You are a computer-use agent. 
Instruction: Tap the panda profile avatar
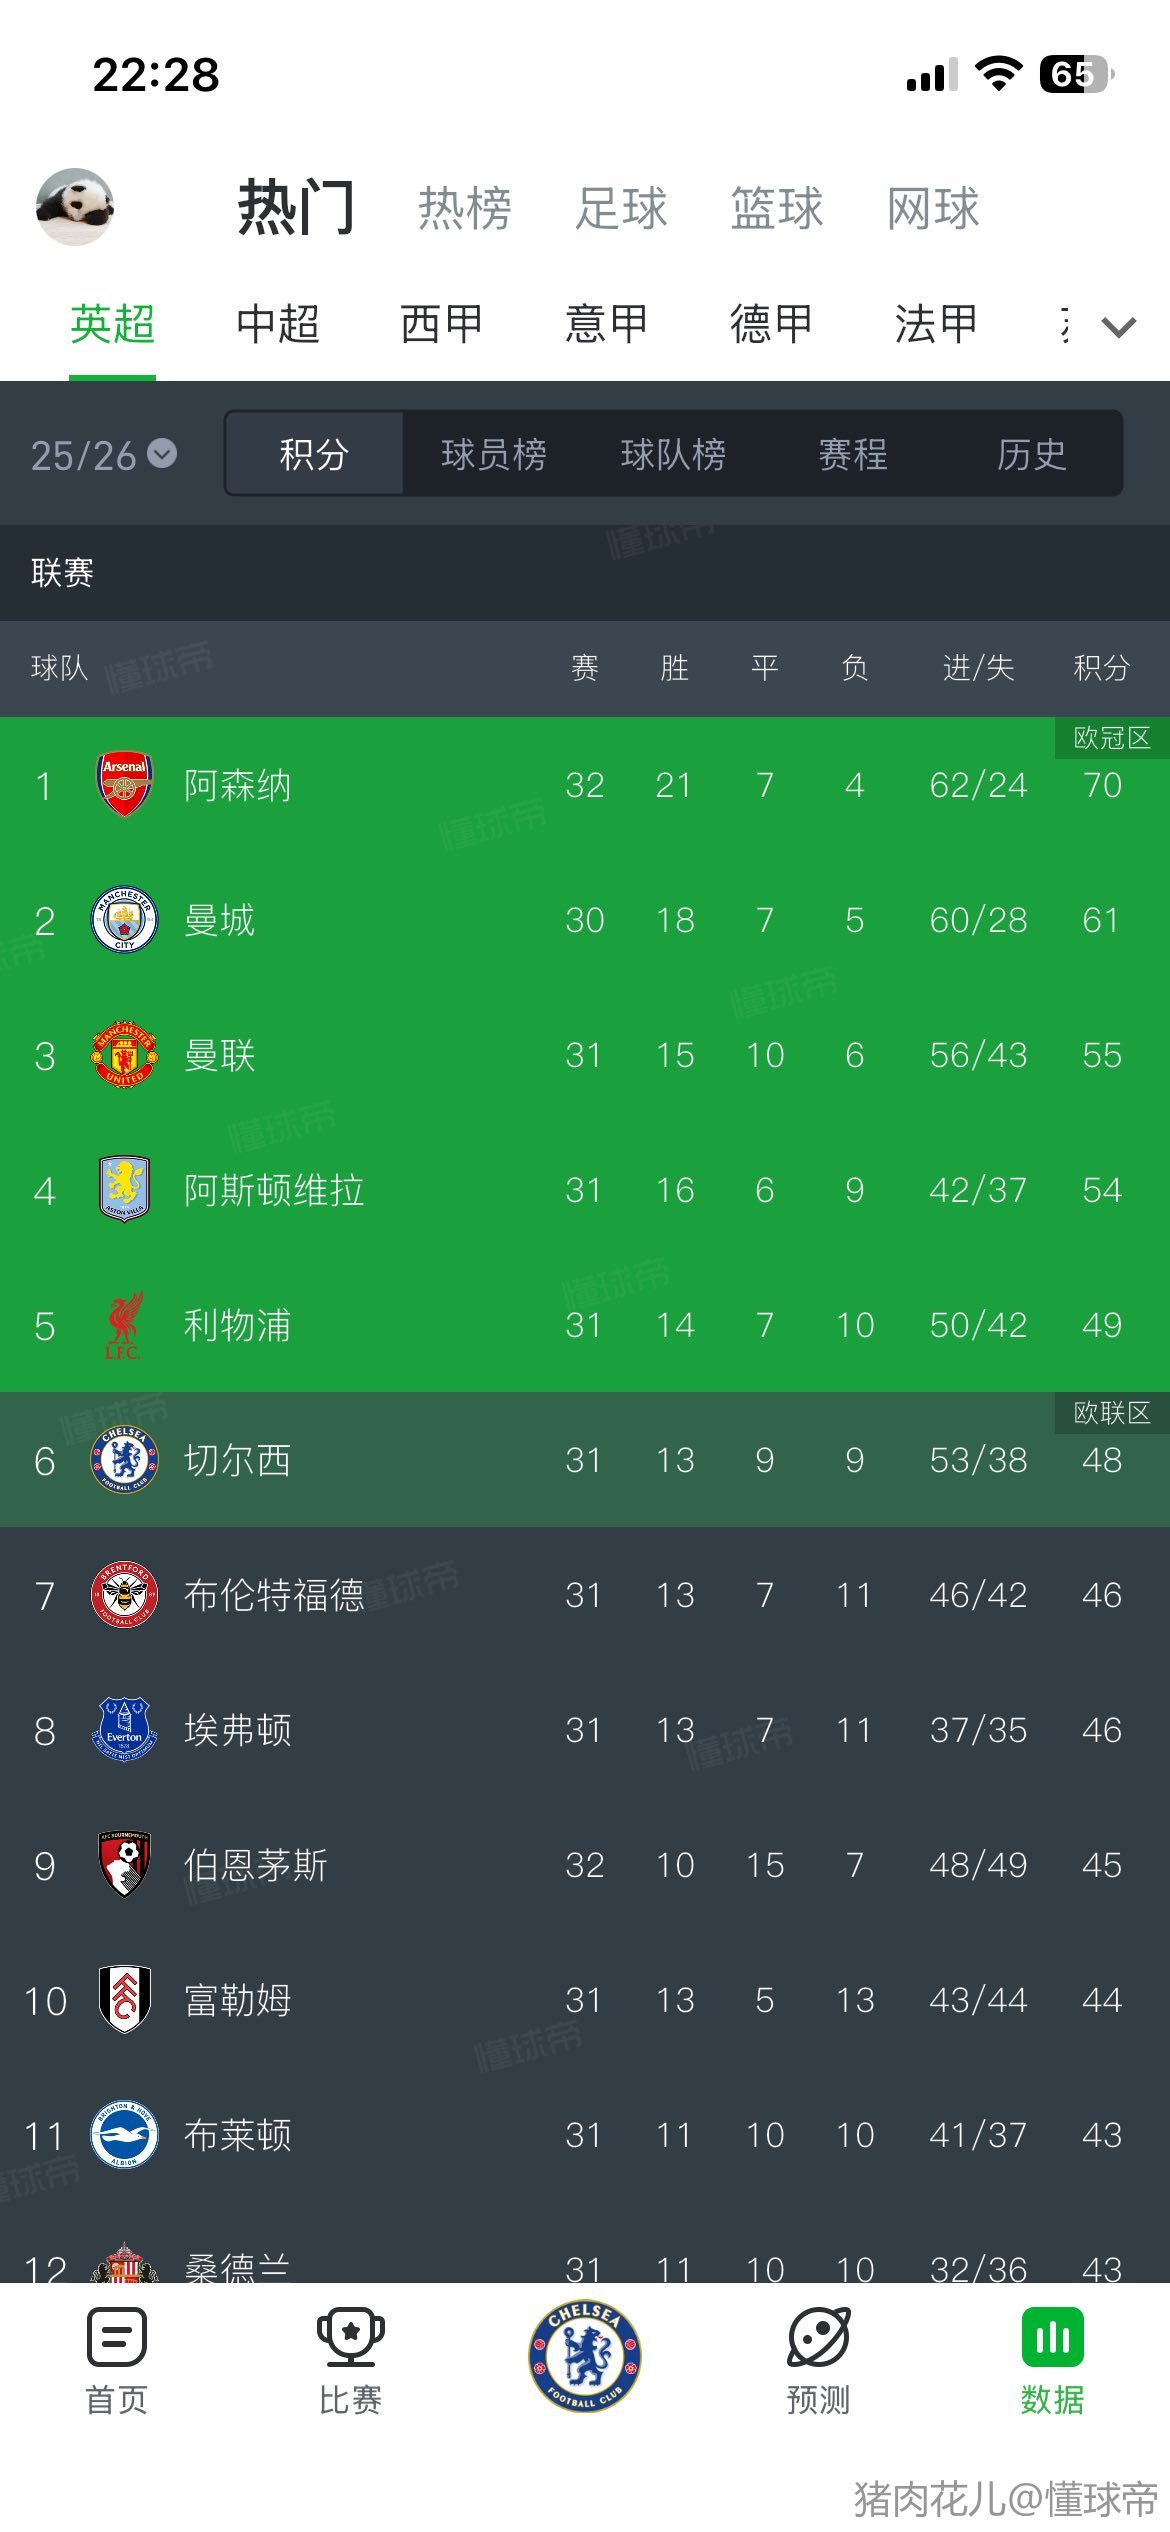(x=75, y=207)
